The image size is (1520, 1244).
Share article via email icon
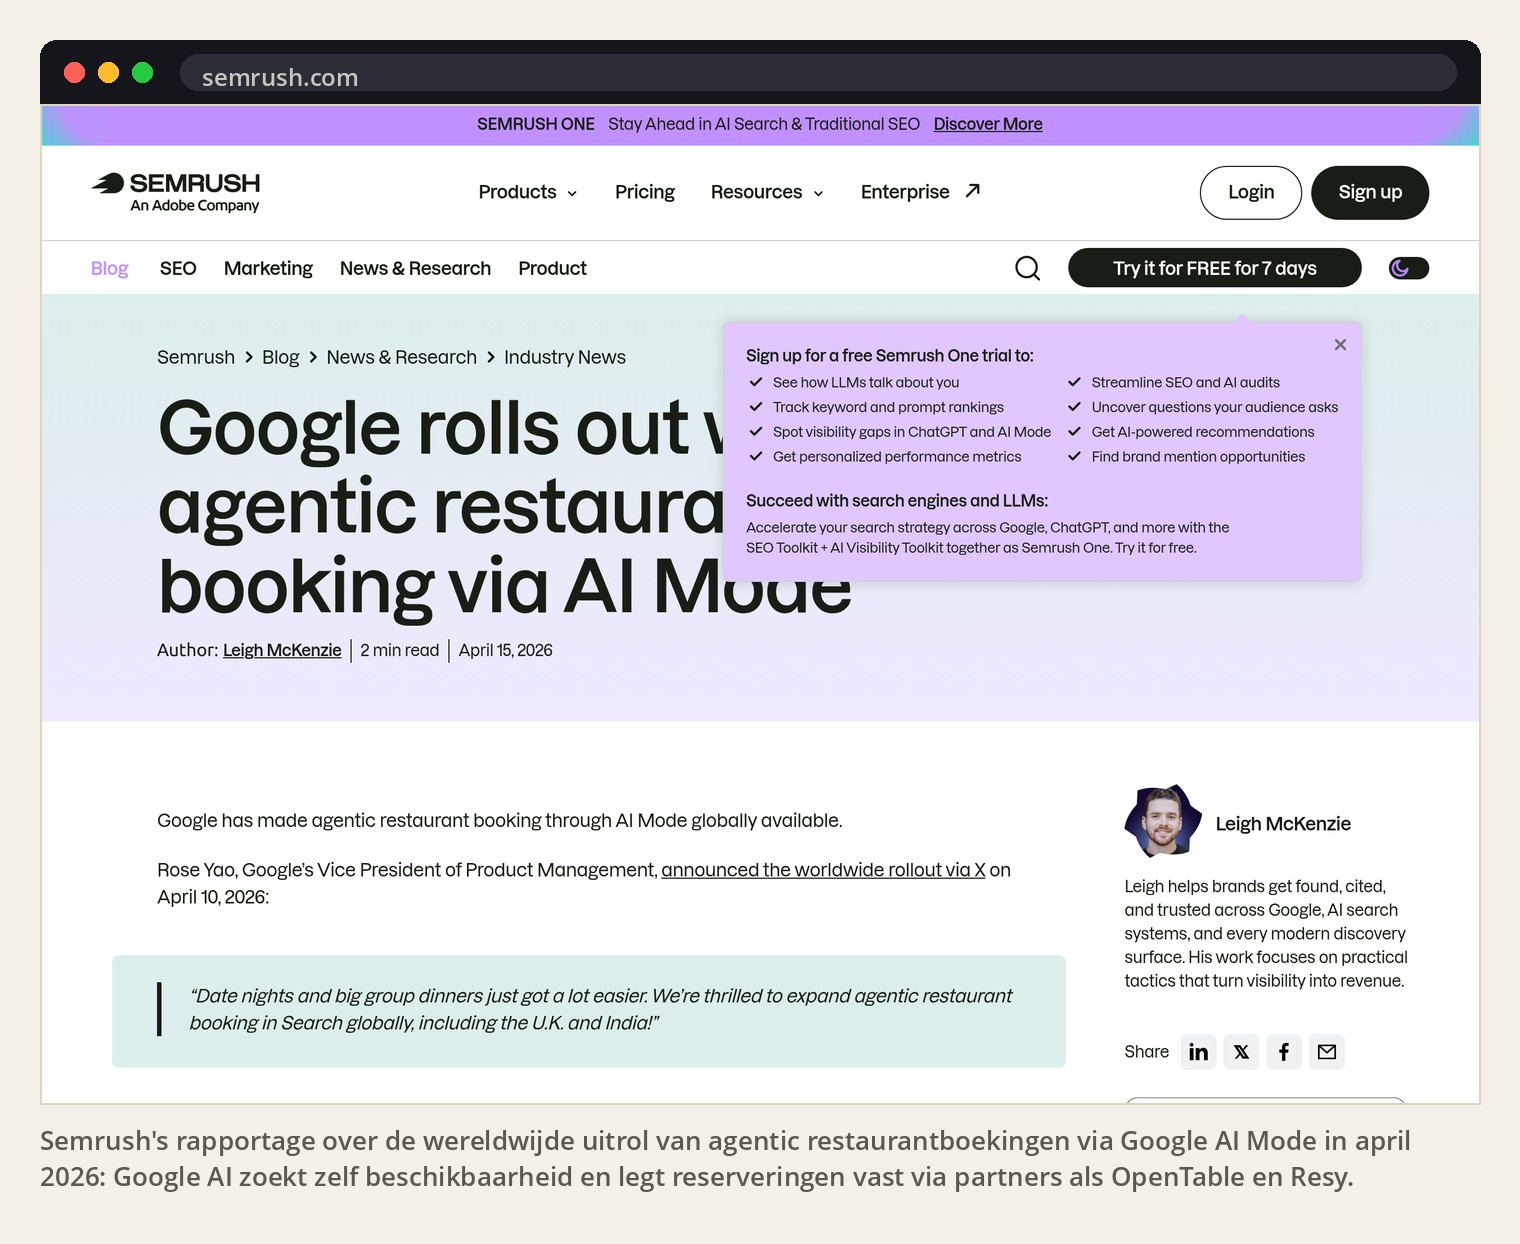1326,1052
